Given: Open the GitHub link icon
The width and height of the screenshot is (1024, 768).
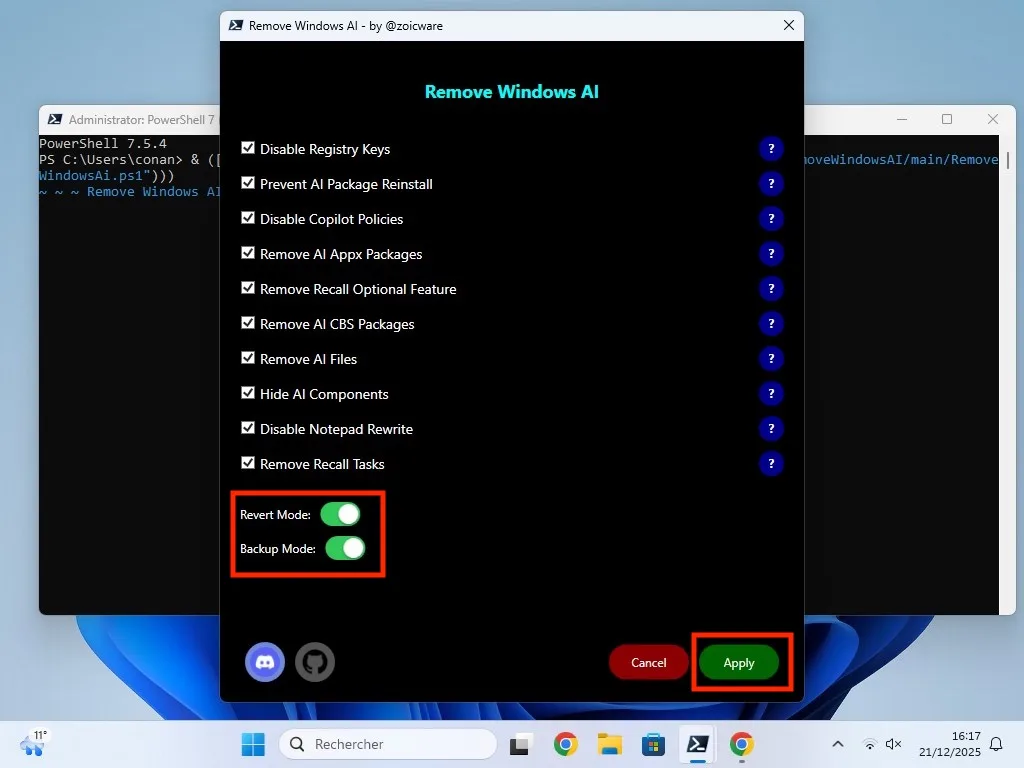Looking at the screenshot, I should click(315, 662).
